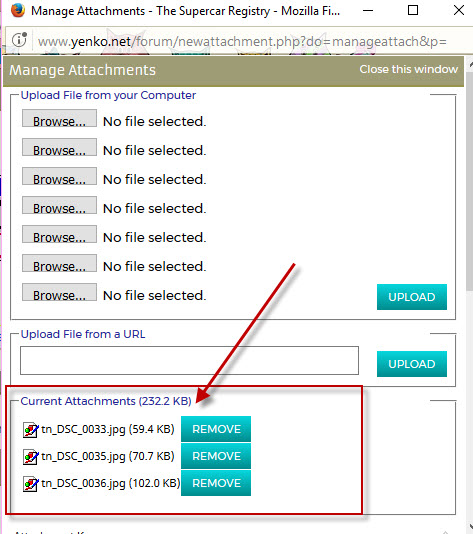Viewport: 473px width, 534px height.
Task: Open the fourth Browse file chooser
Action: click(x=59, y=205)
